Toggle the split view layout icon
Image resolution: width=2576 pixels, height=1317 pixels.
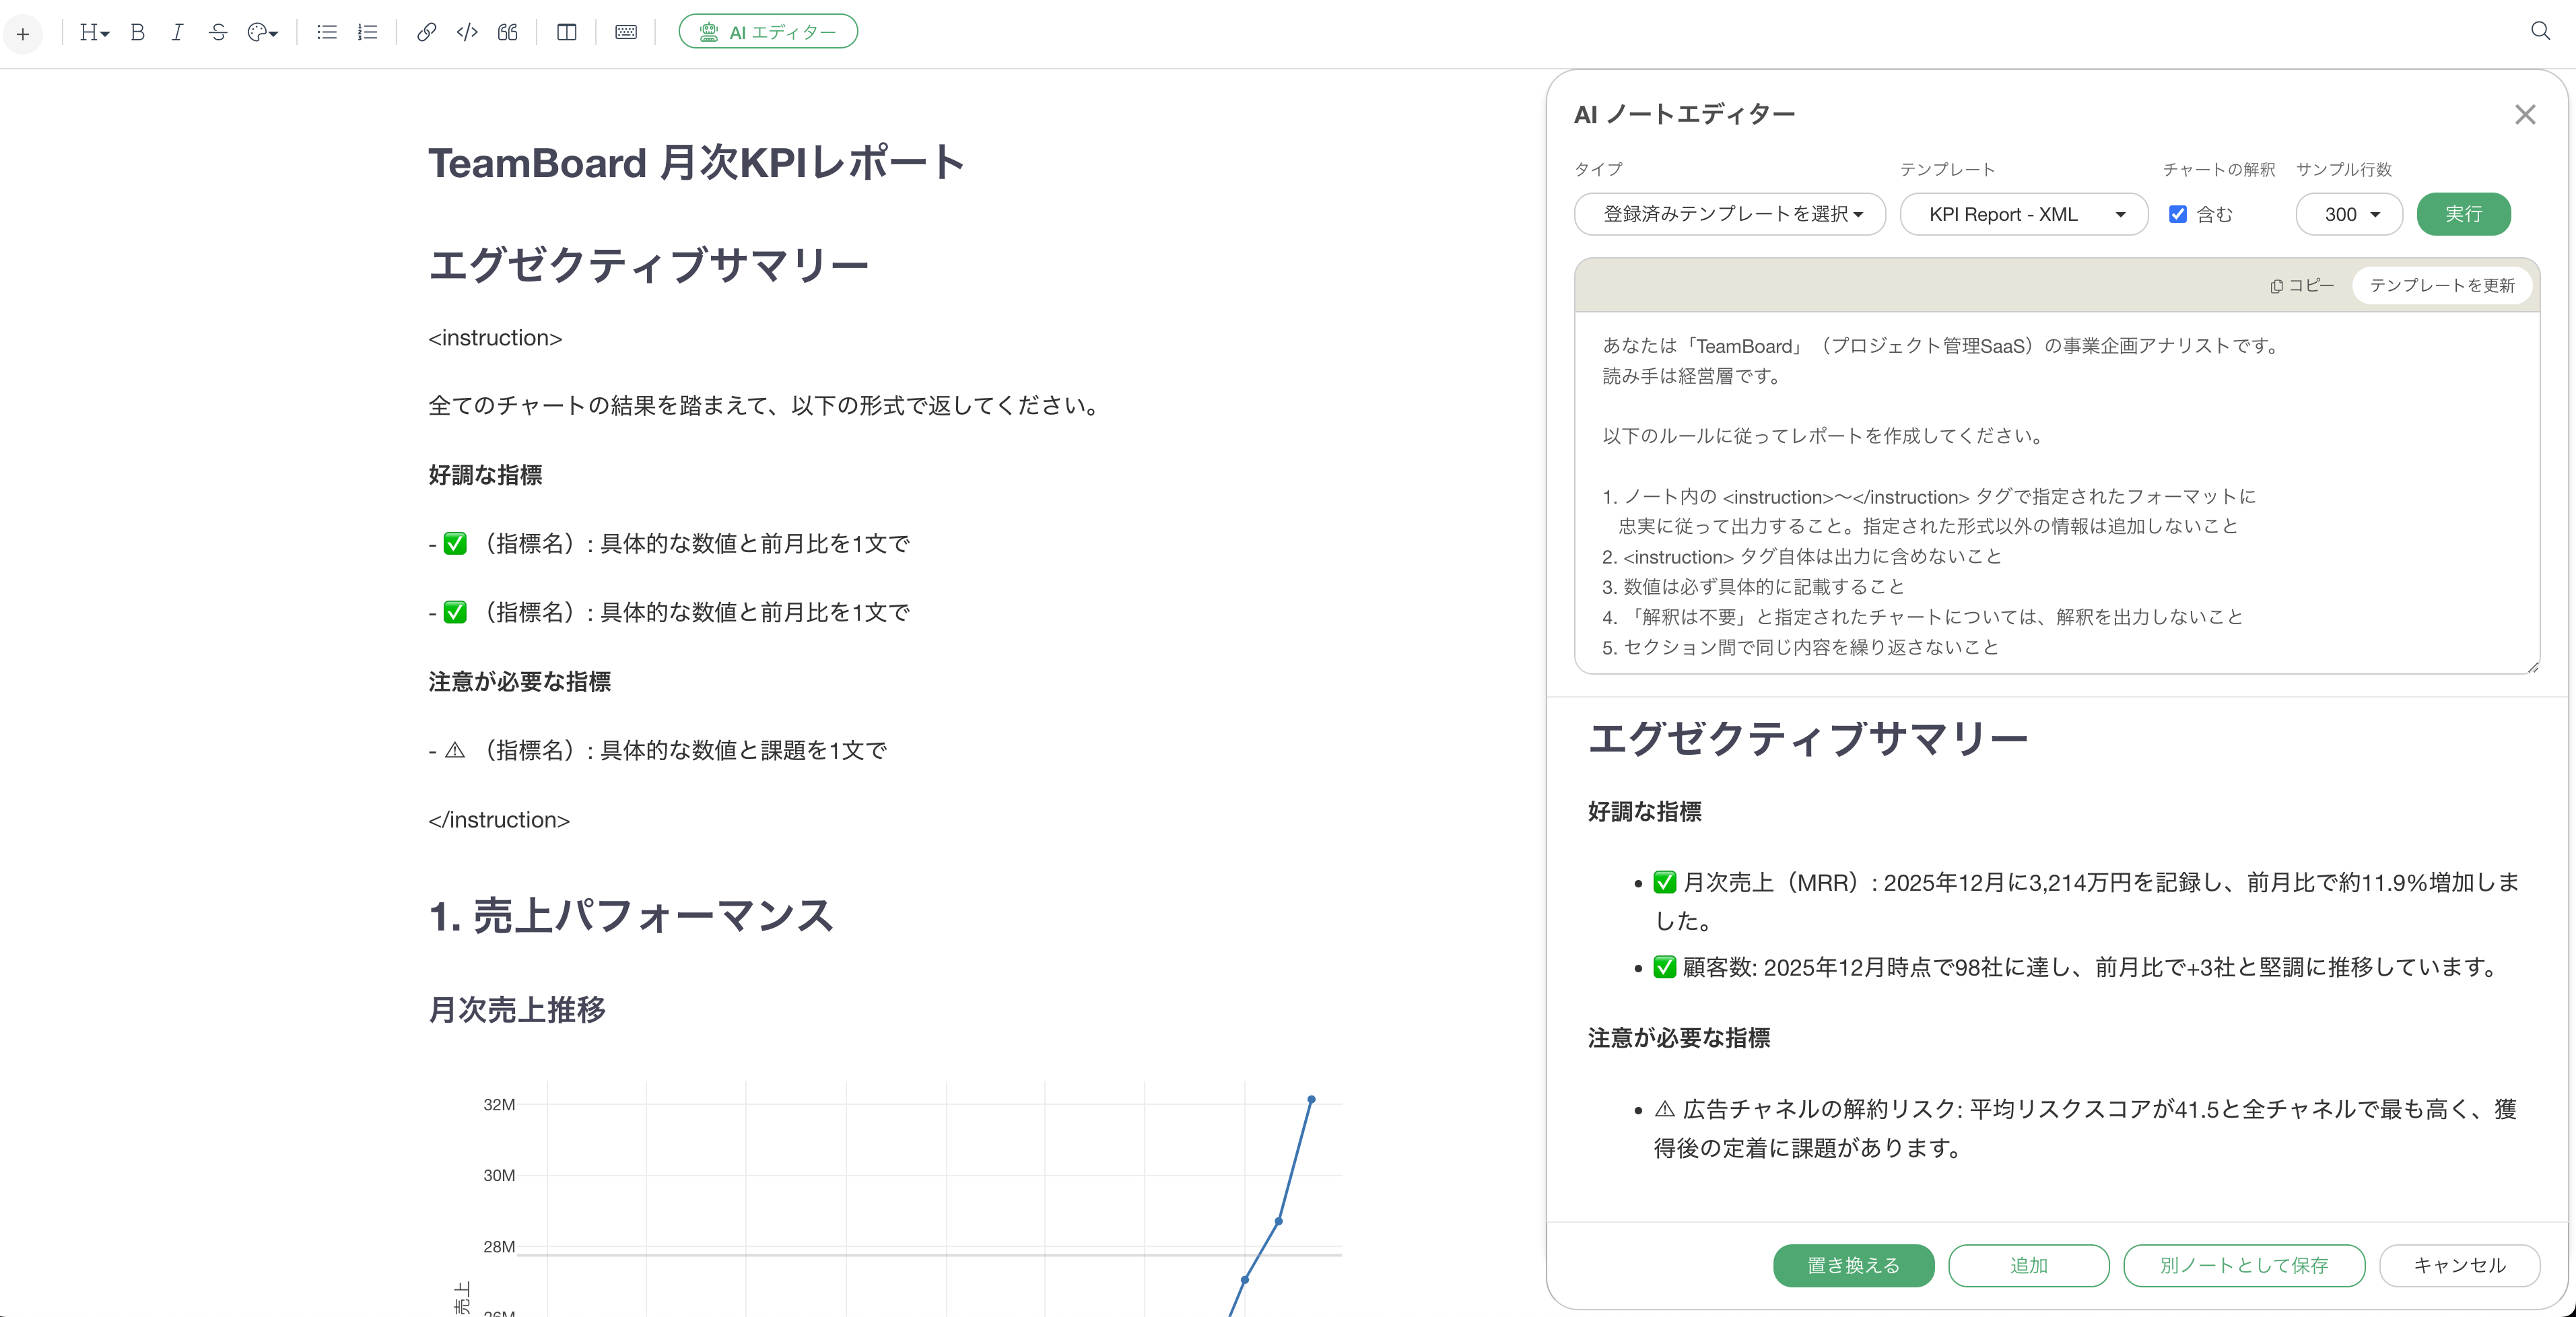pyautogui.click(x=567, y=32)
